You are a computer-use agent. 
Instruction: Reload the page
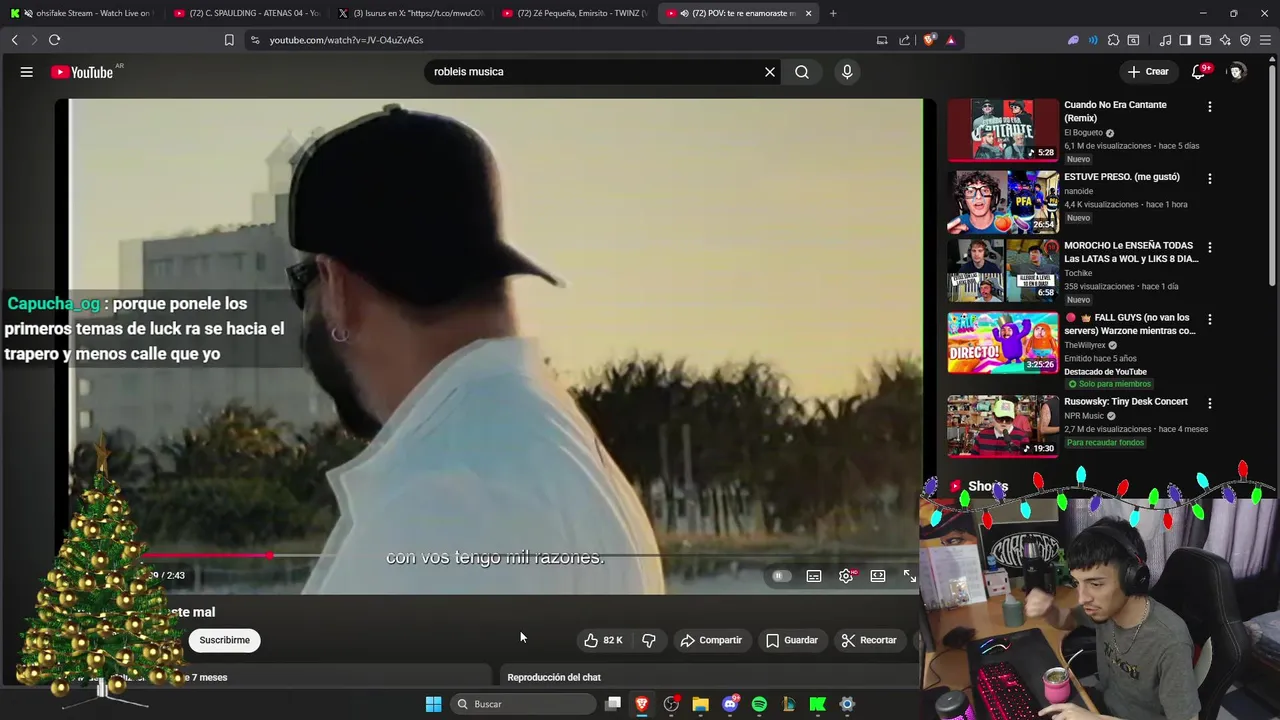click(x=54, y=40)
